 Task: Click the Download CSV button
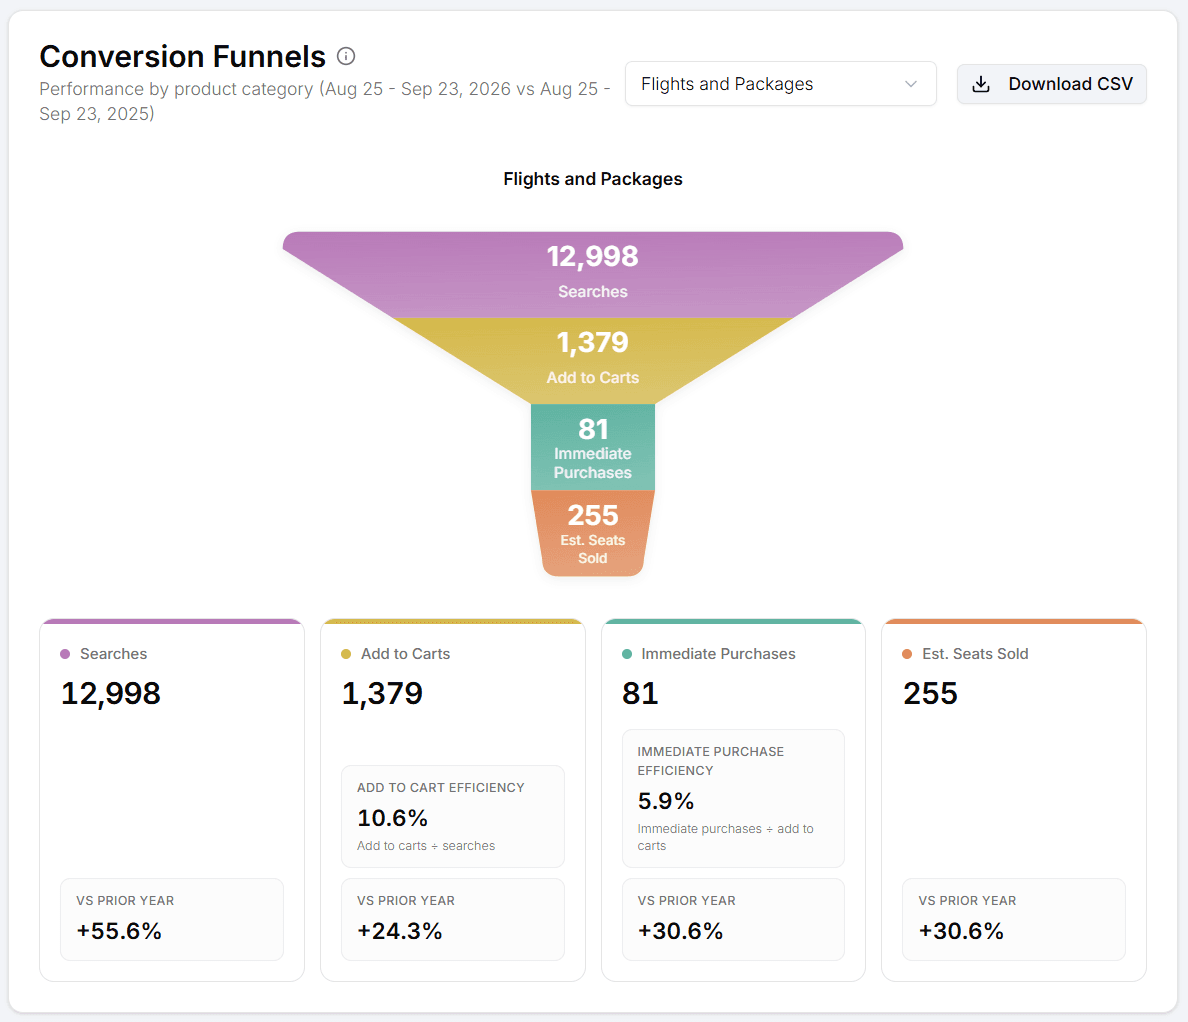[1052, 83]
